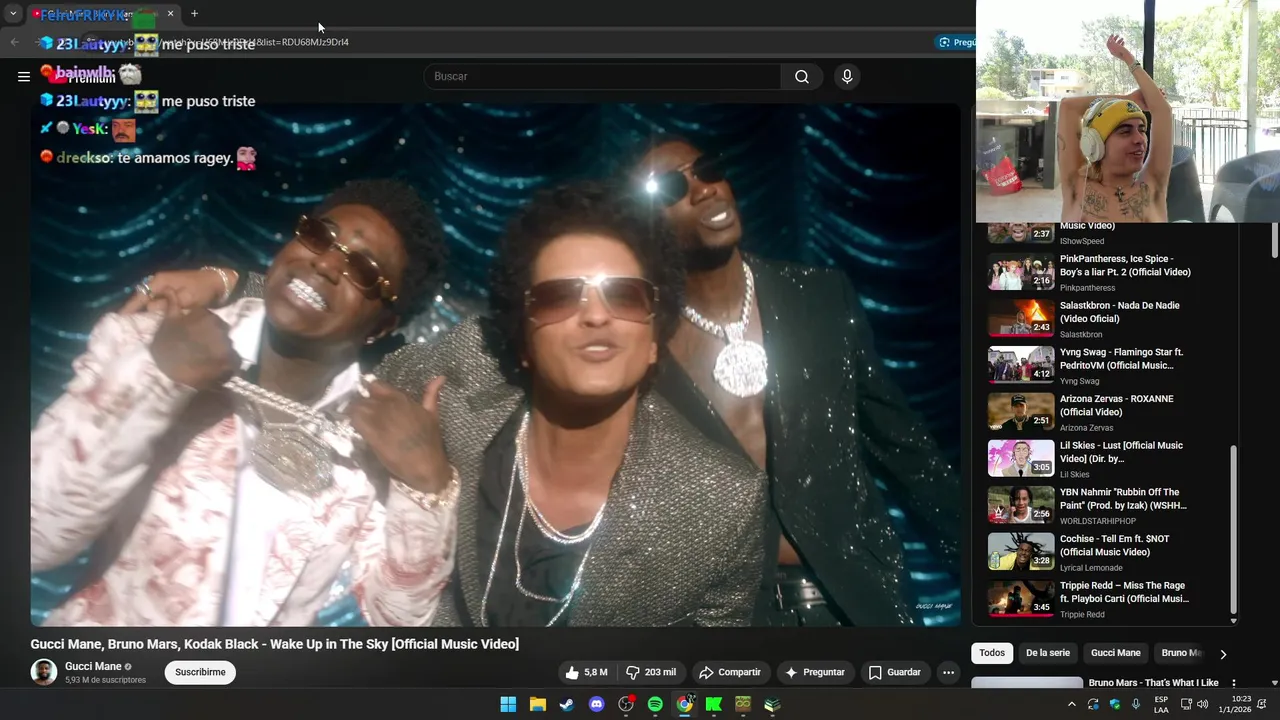Start voice search with the microphone icon
Image resolution: width=1280 pixels, height=720 pixels.
pos(847,76)
